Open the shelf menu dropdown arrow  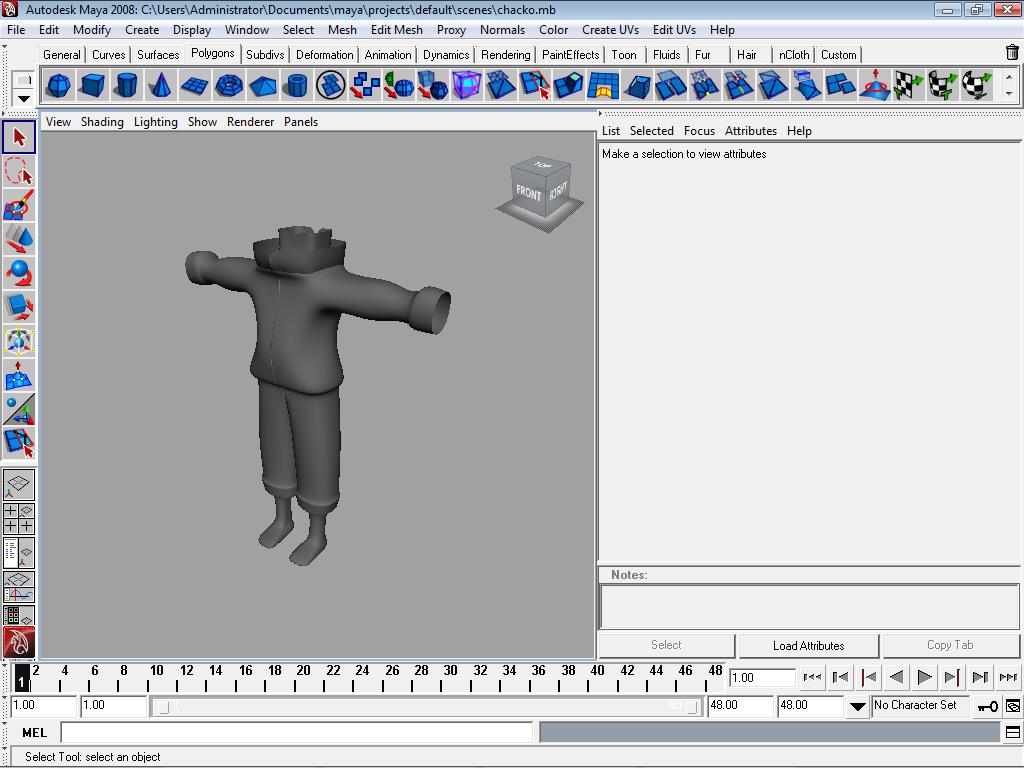(x=24, y=99)
